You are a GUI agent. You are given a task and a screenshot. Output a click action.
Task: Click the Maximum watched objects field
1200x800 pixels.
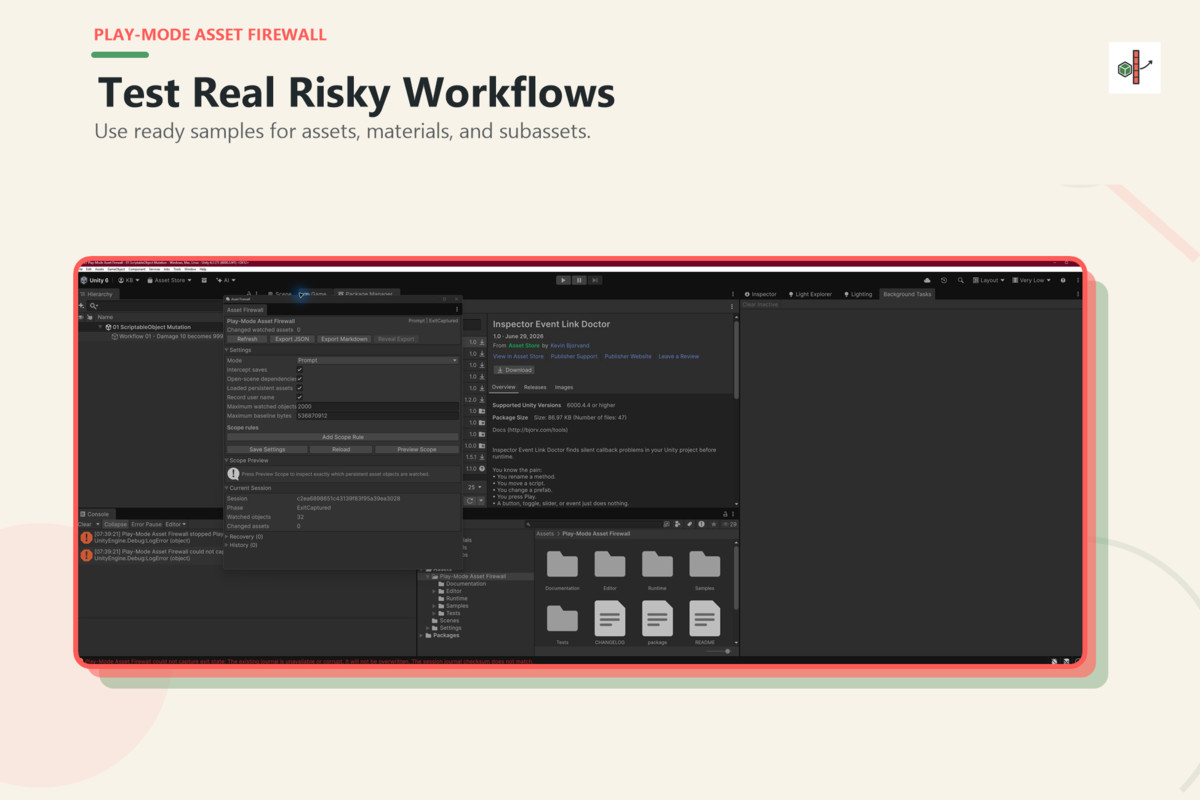click(377, 407)
